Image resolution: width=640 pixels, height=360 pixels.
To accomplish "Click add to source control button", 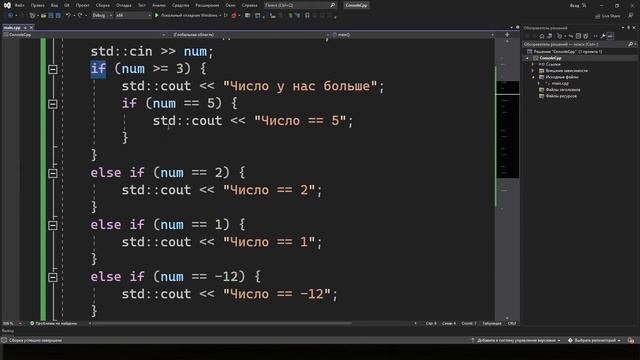I will 516,340.
